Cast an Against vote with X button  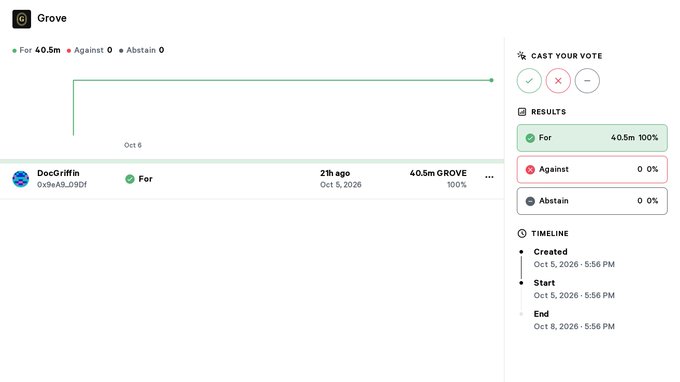[558, 81]
